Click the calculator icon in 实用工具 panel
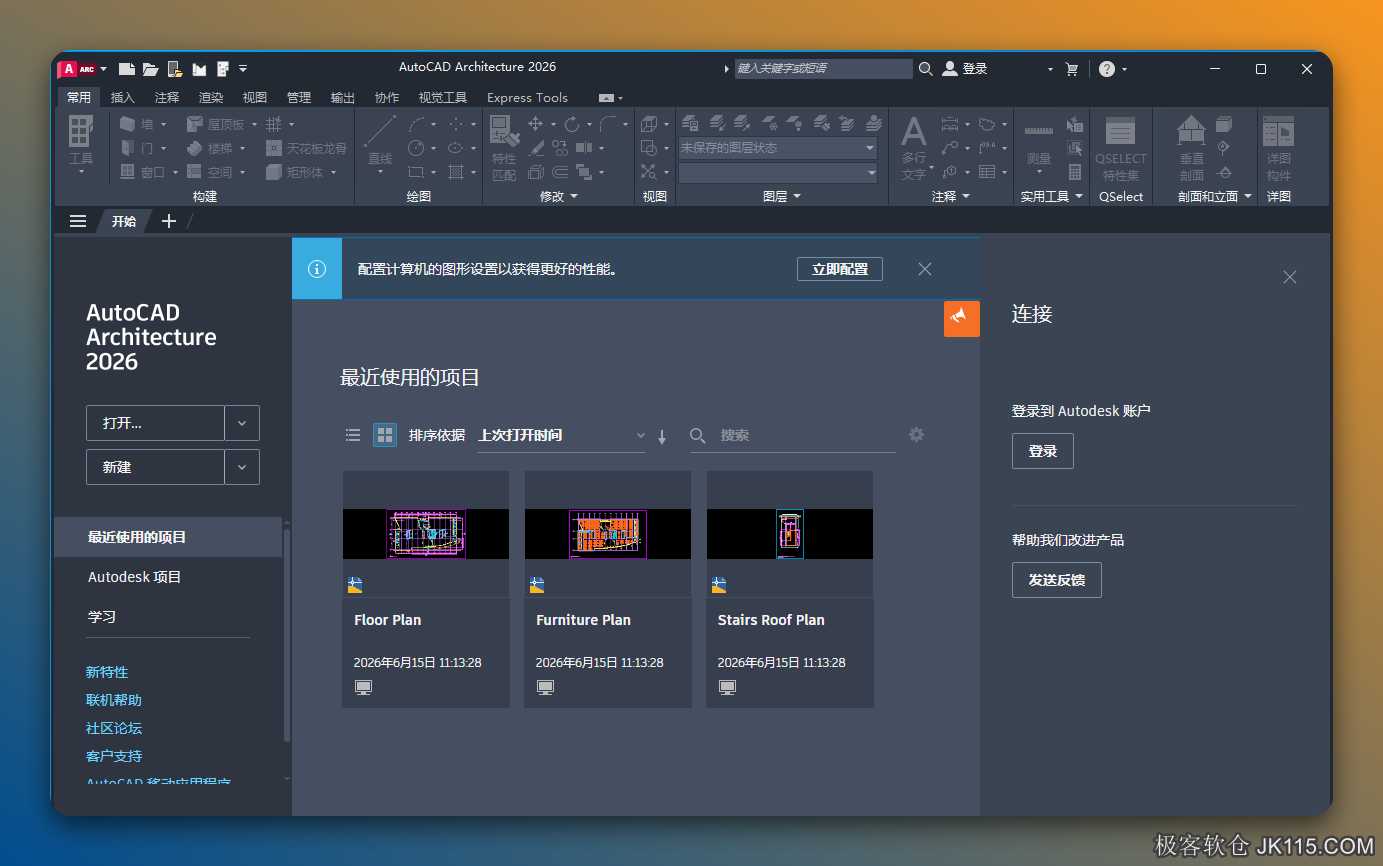Image resolution: width=1383 pixels, height=866 pixels. [x=1075, y=172]
